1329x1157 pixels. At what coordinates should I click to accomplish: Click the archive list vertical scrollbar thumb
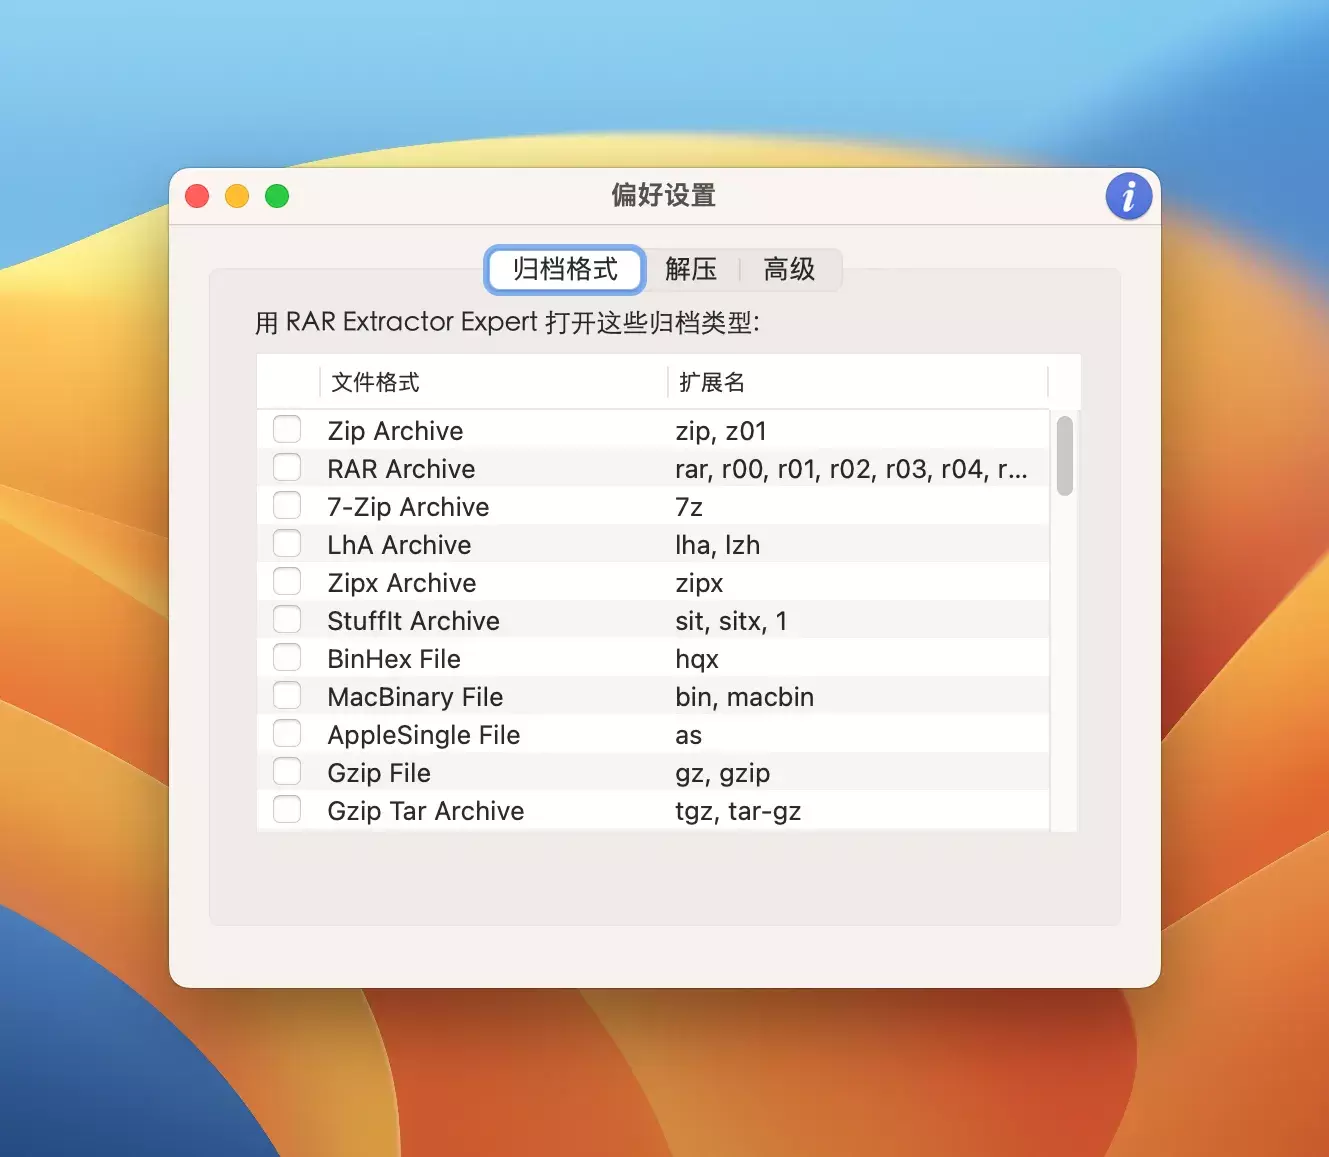(x=1065, y=456)
